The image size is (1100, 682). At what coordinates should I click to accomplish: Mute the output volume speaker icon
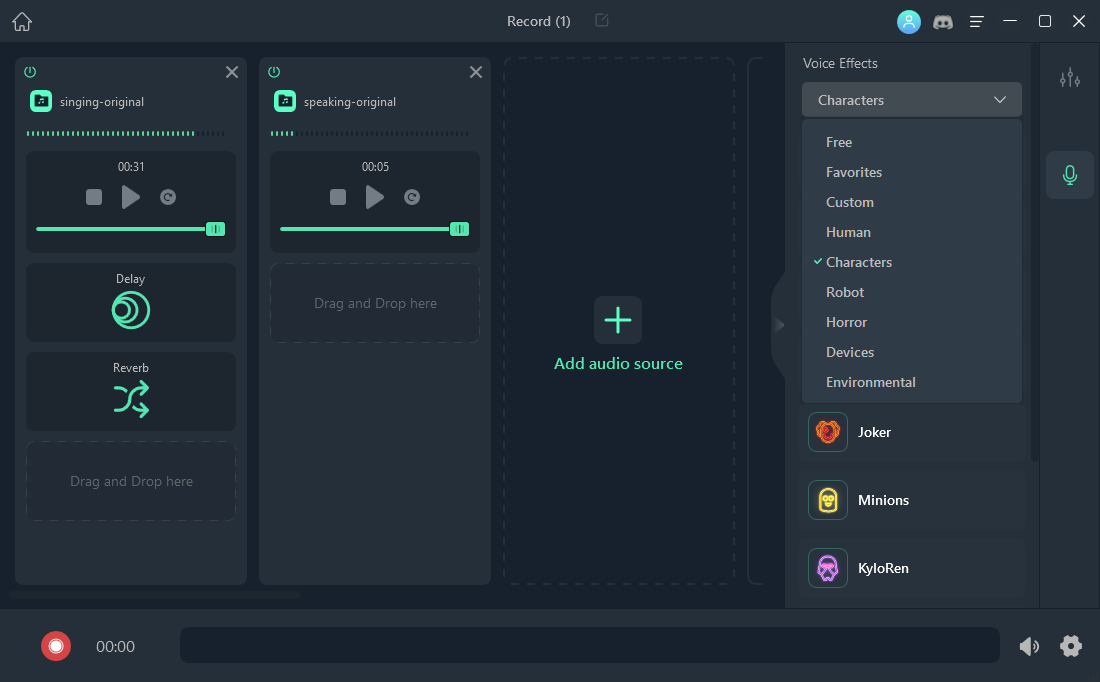pos(1029,646)
